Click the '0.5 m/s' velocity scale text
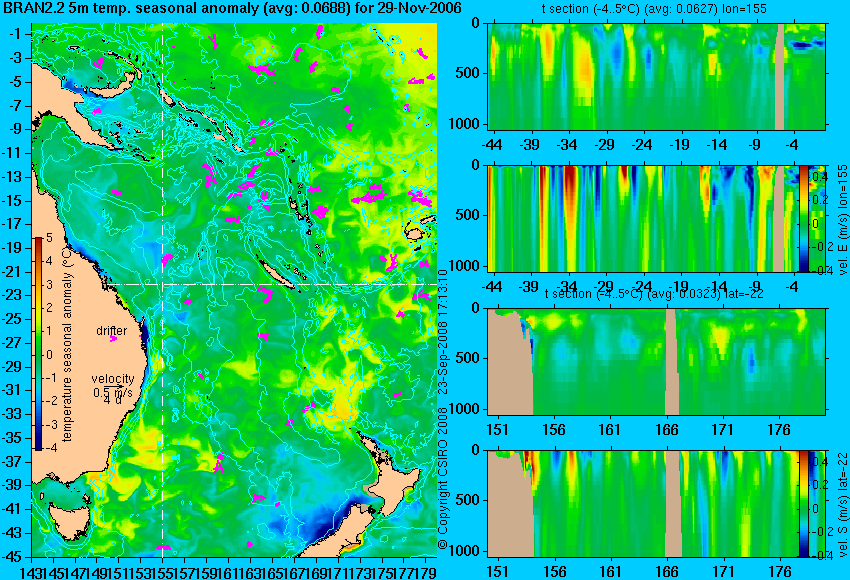This screenshot has height=580, width=850. click(112, 391)
